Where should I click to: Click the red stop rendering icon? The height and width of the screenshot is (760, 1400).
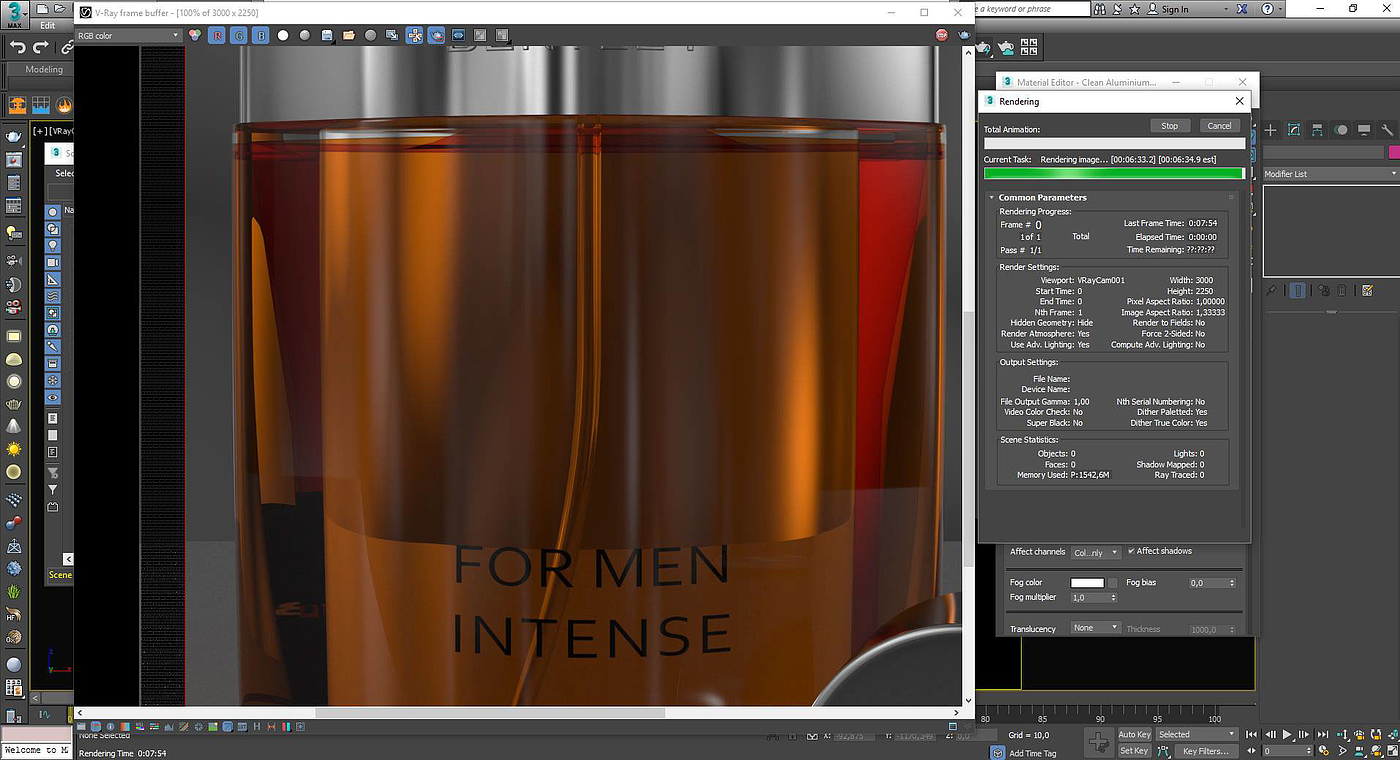[x=941, y=35]
